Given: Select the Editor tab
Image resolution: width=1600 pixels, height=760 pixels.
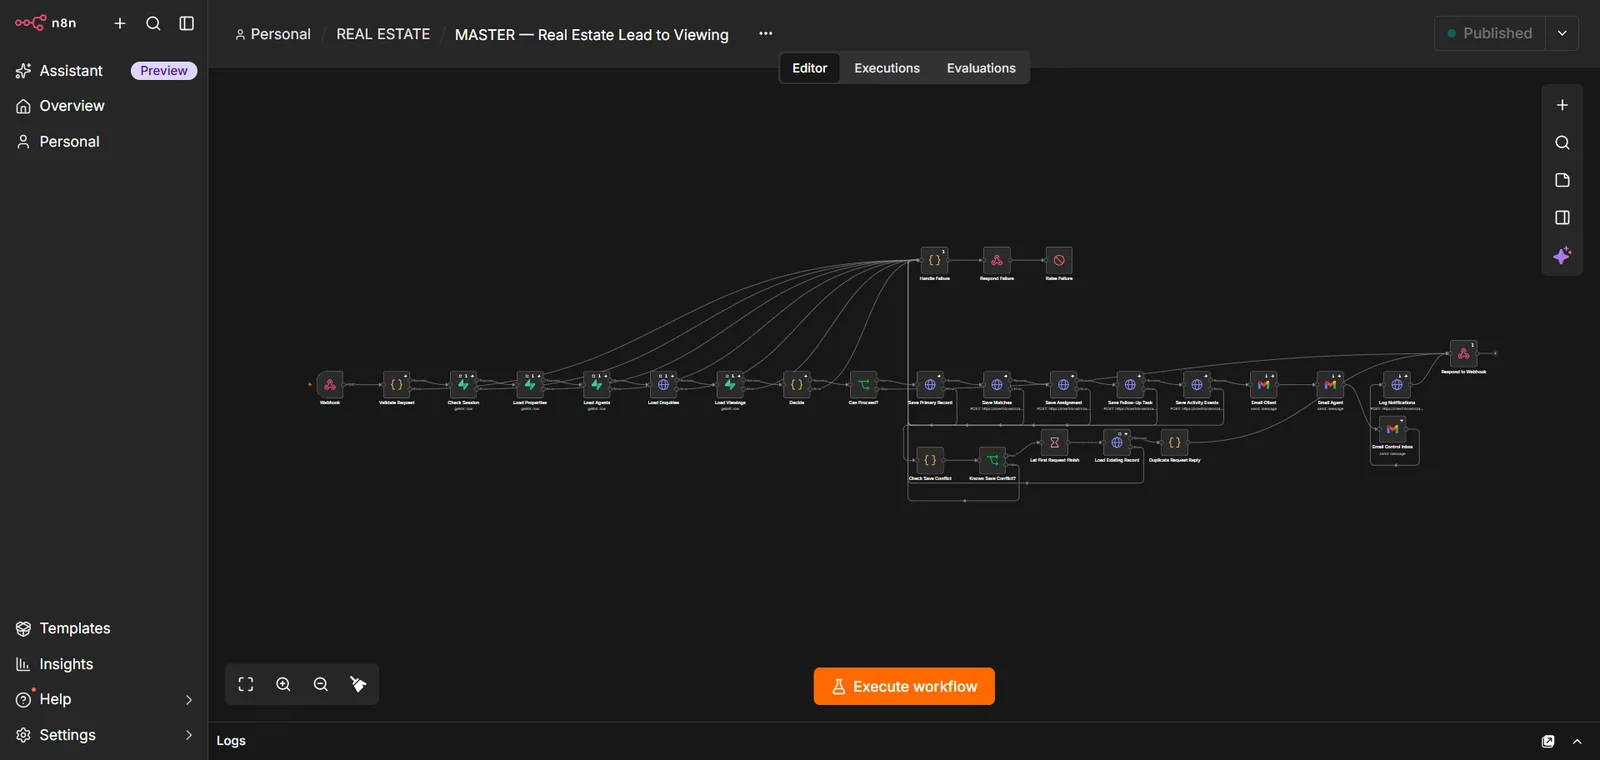Looking at the screenshot, I should coord(810,68).
